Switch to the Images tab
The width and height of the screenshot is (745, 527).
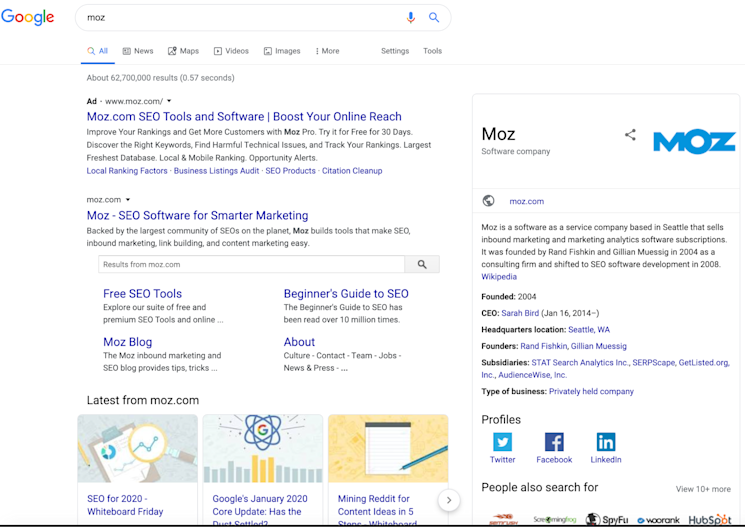[282, 51]
